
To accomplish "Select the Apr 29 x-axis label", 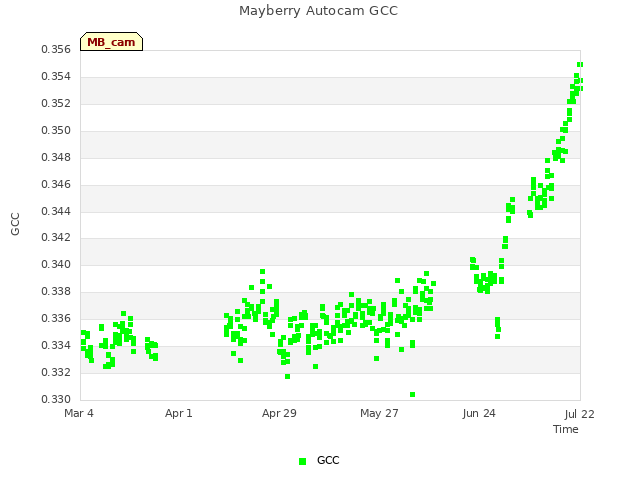I will click(279, 413).
